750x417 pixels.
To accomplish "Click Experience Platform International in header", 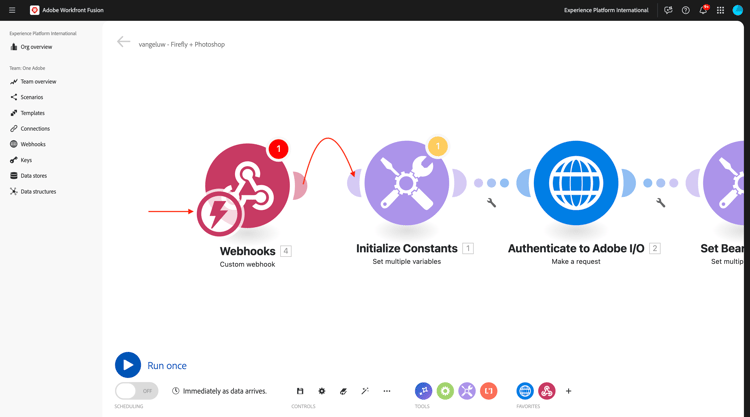I will click(606, 10).
